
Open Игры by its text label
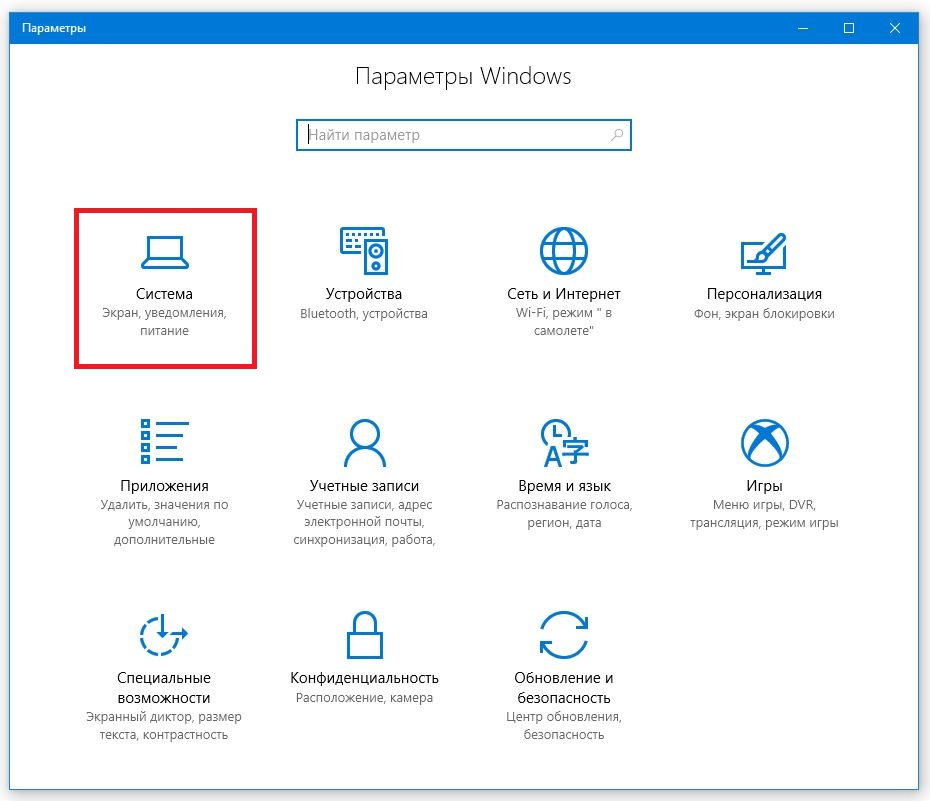764,485
